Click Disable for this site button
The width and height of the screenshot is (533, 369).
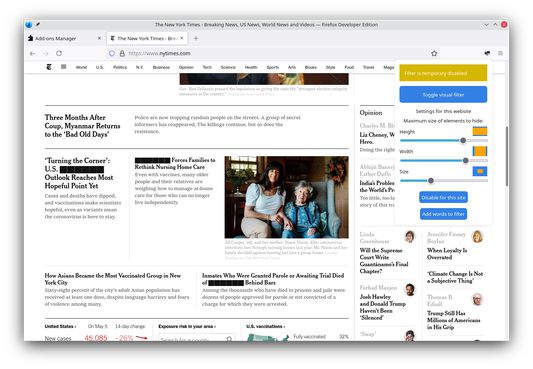[x=443, y=197]
